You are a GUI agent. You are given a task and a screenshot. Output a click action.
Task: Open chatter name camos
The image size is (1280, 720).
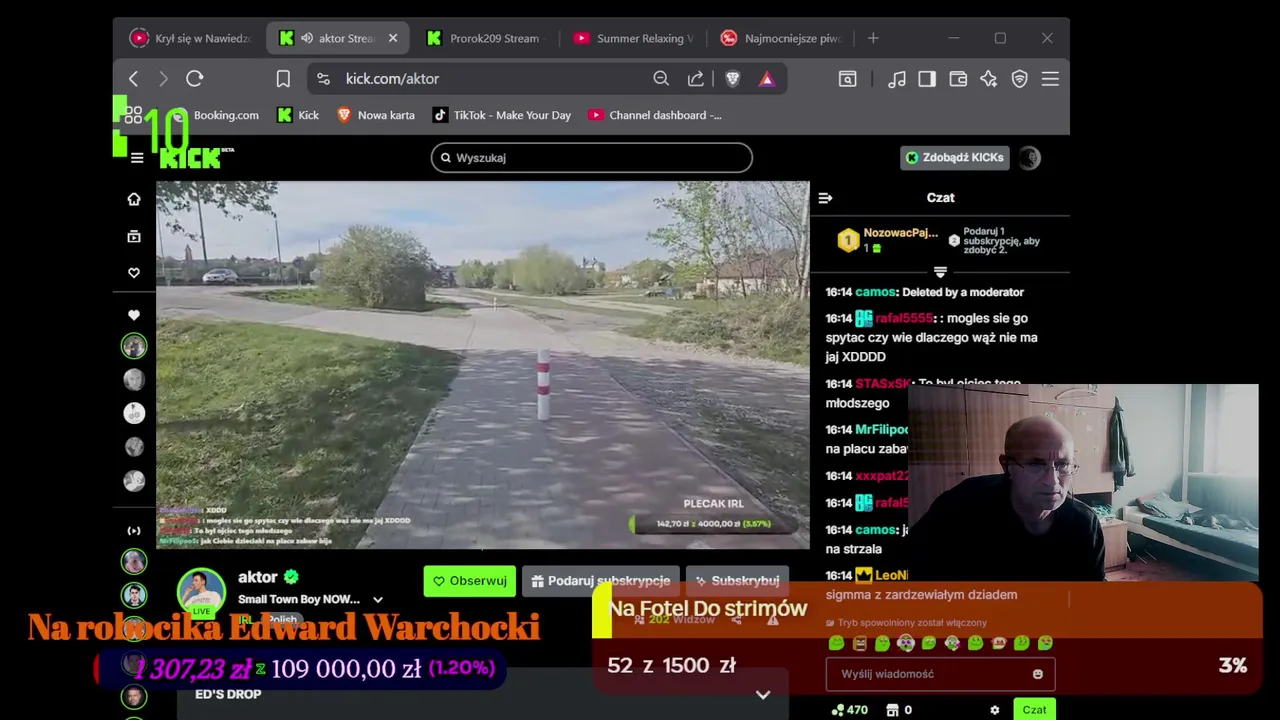[876, 292]
